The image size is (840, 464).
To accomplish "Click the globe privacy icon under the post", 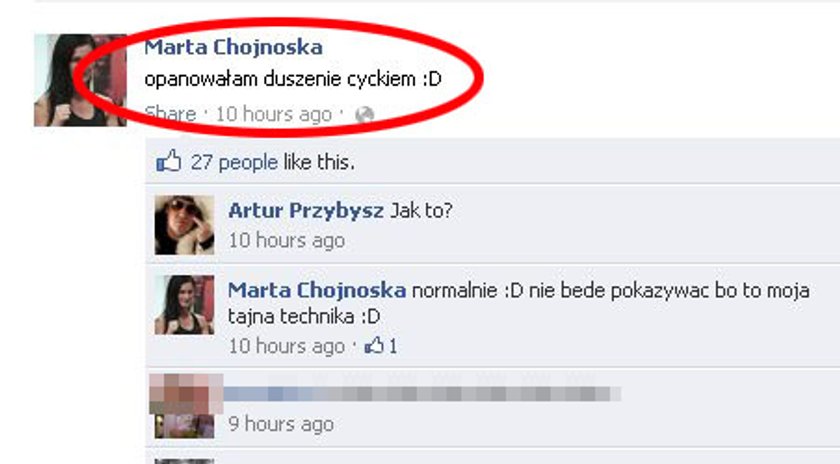I will click(x=364, y=114).
